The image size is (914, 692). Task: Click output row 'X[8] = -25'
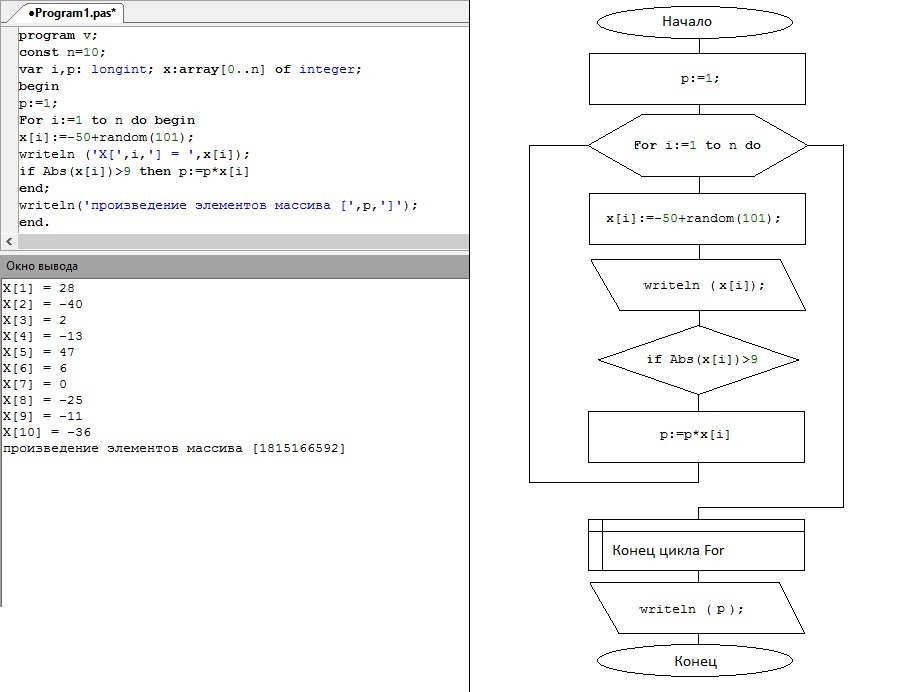[43, 401]
